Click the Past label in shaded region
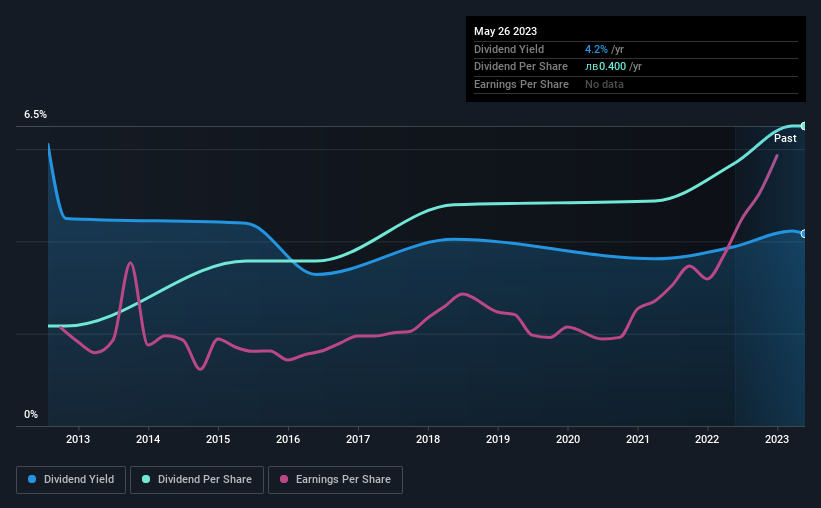The image size is (821, 508). click(785, 138)
